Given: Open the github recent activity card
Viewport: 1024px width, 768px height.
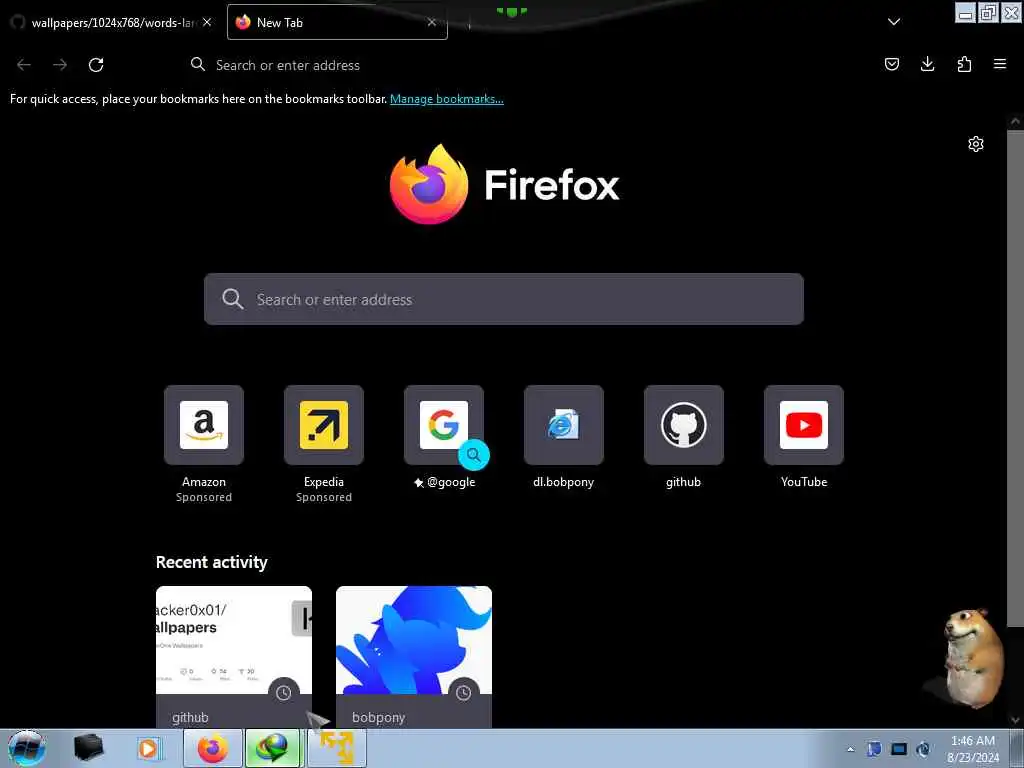Looking at the screenshot, I should coord(234,657).
